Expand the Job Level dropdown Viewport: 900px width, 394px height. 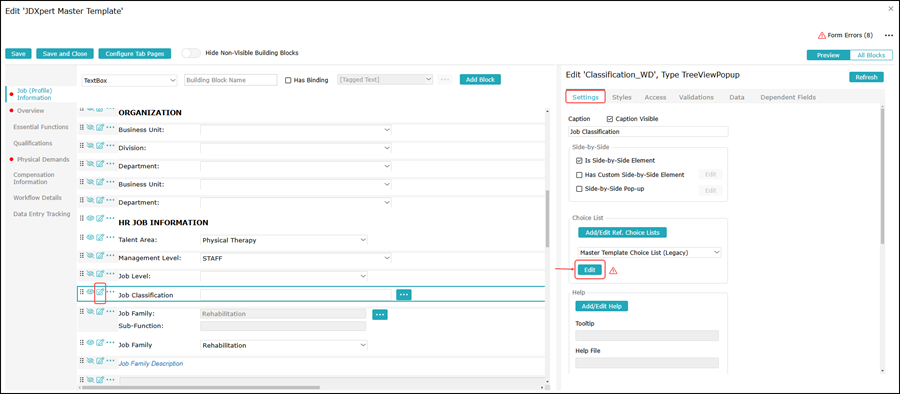tap(284, 277)
